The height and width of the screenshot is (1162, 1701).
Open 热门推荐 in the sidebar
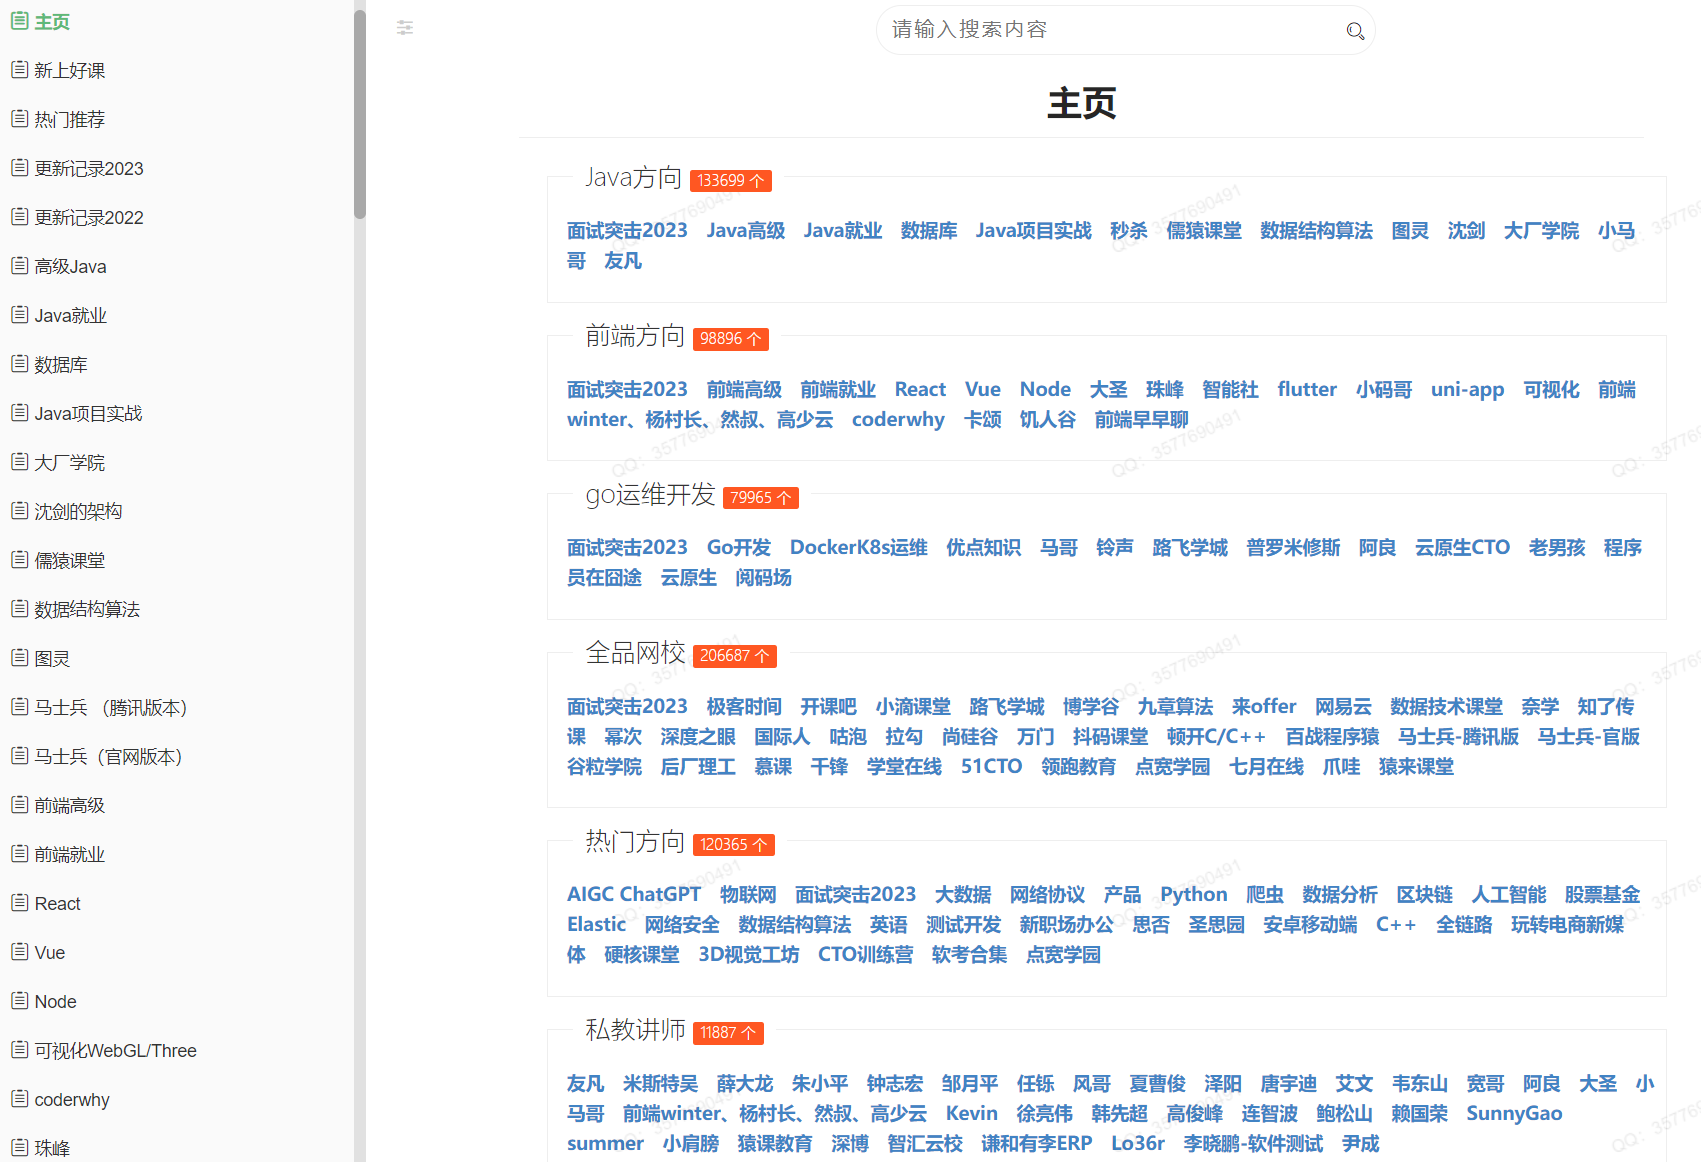click(69, 120)
